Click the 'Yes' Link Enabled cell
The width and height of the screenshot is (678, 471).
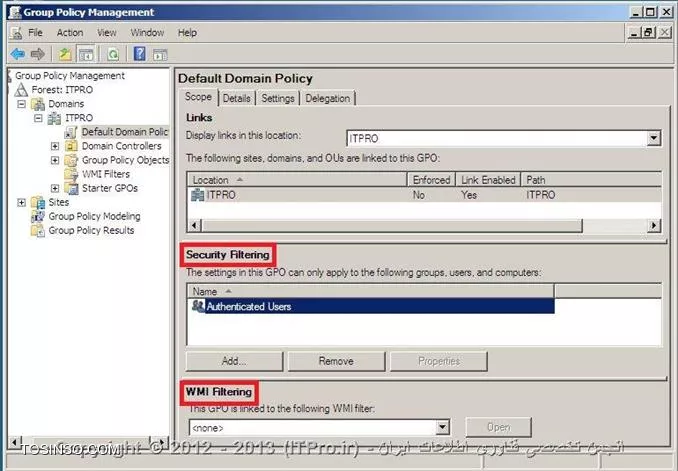(x=469, y=195)
